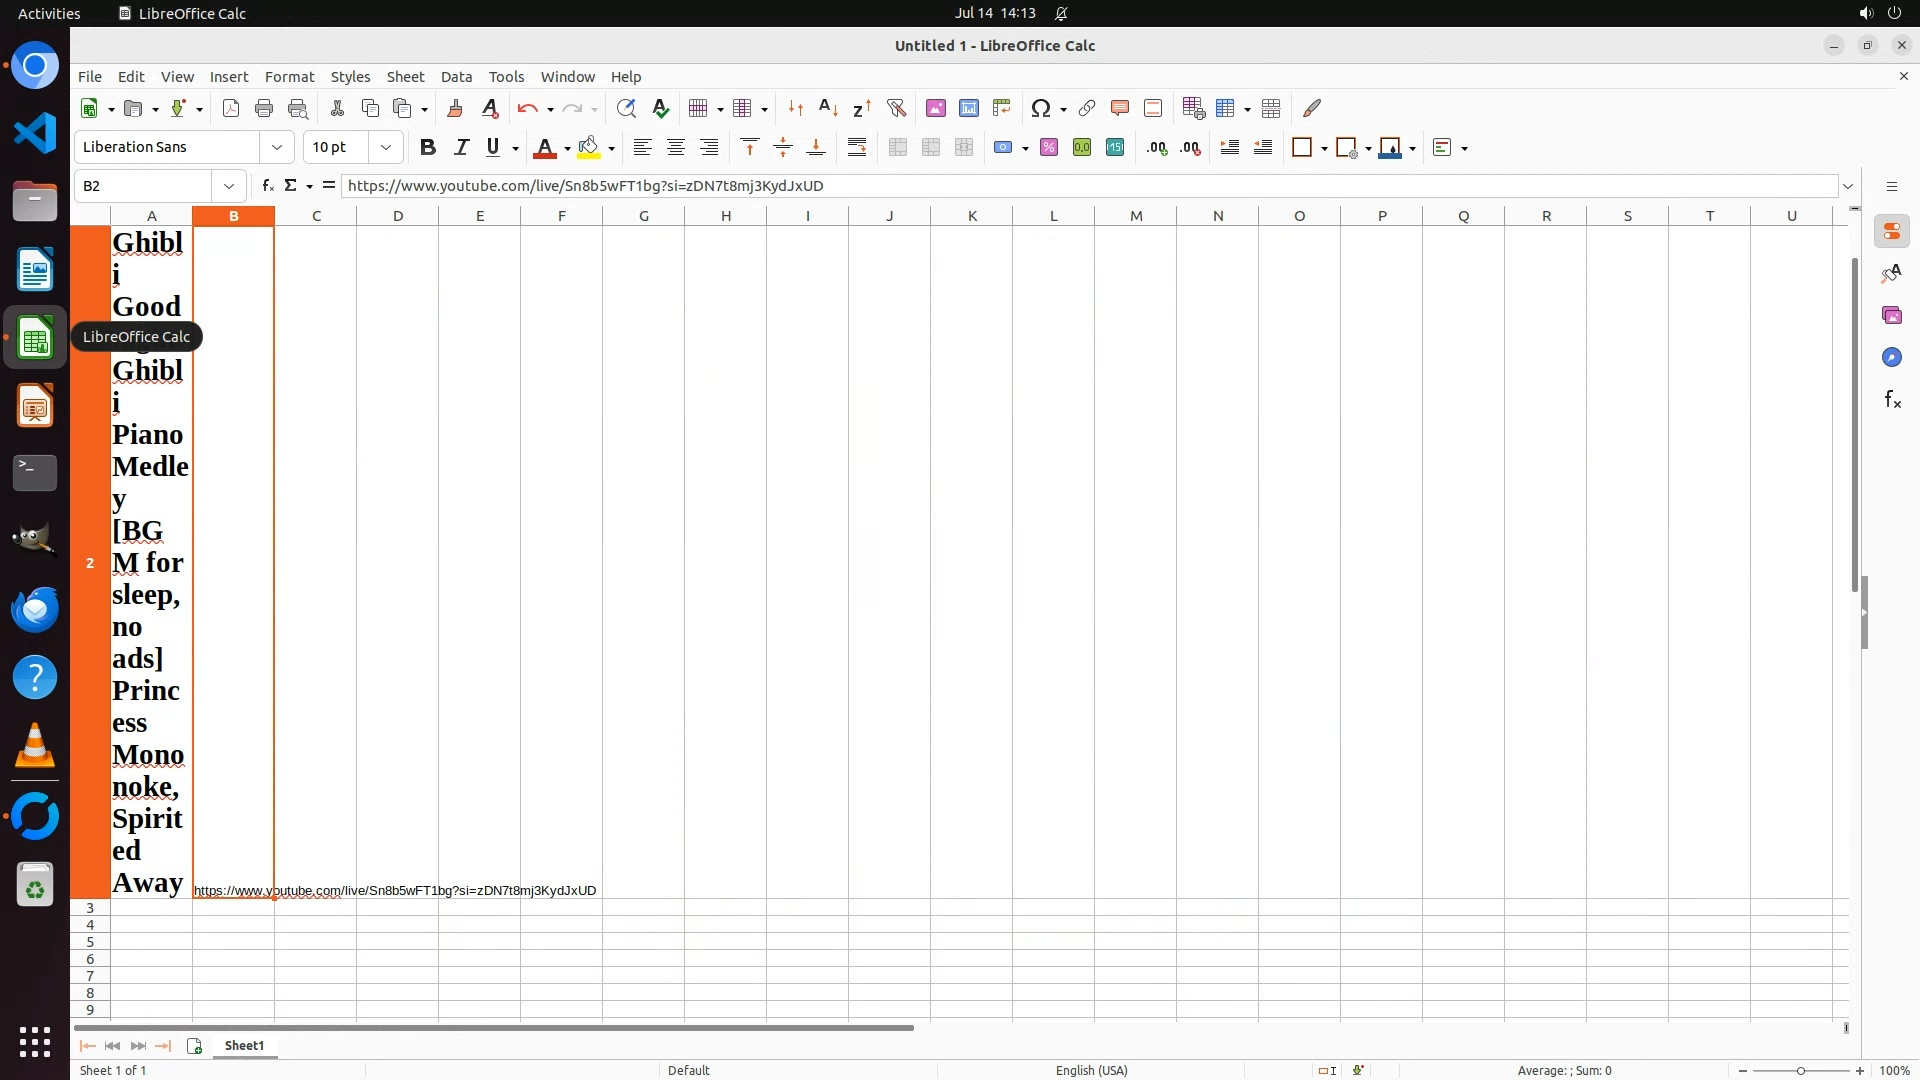Click the Sort Ascending icon
Screen dimensions: 1920x1080
828,108
